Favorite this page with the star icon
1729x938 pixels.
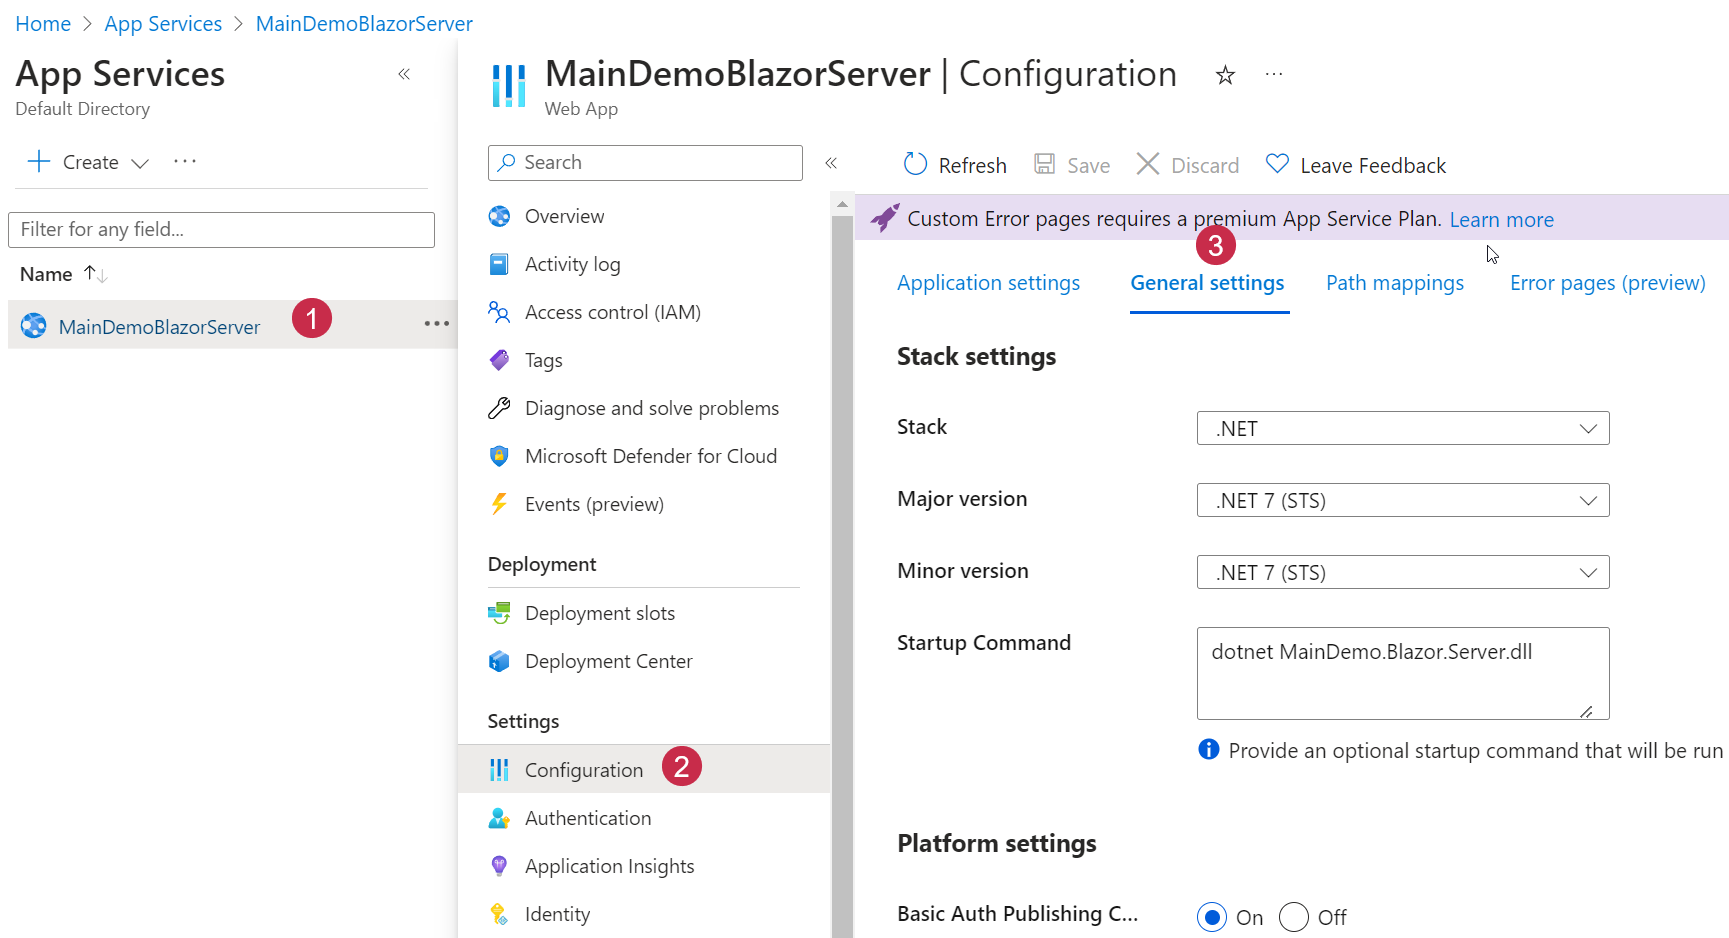[1225, 75]
